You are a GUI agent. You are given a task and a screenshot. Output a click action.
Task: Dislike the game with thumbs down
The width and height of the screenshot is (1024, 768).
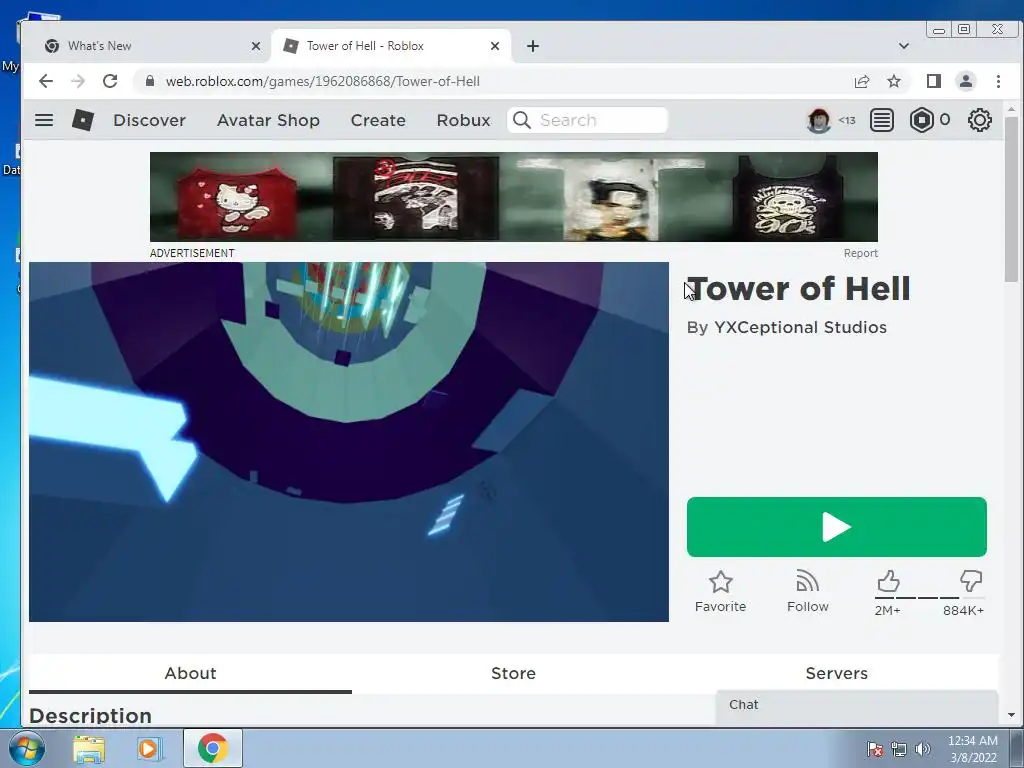coord(971,581)
